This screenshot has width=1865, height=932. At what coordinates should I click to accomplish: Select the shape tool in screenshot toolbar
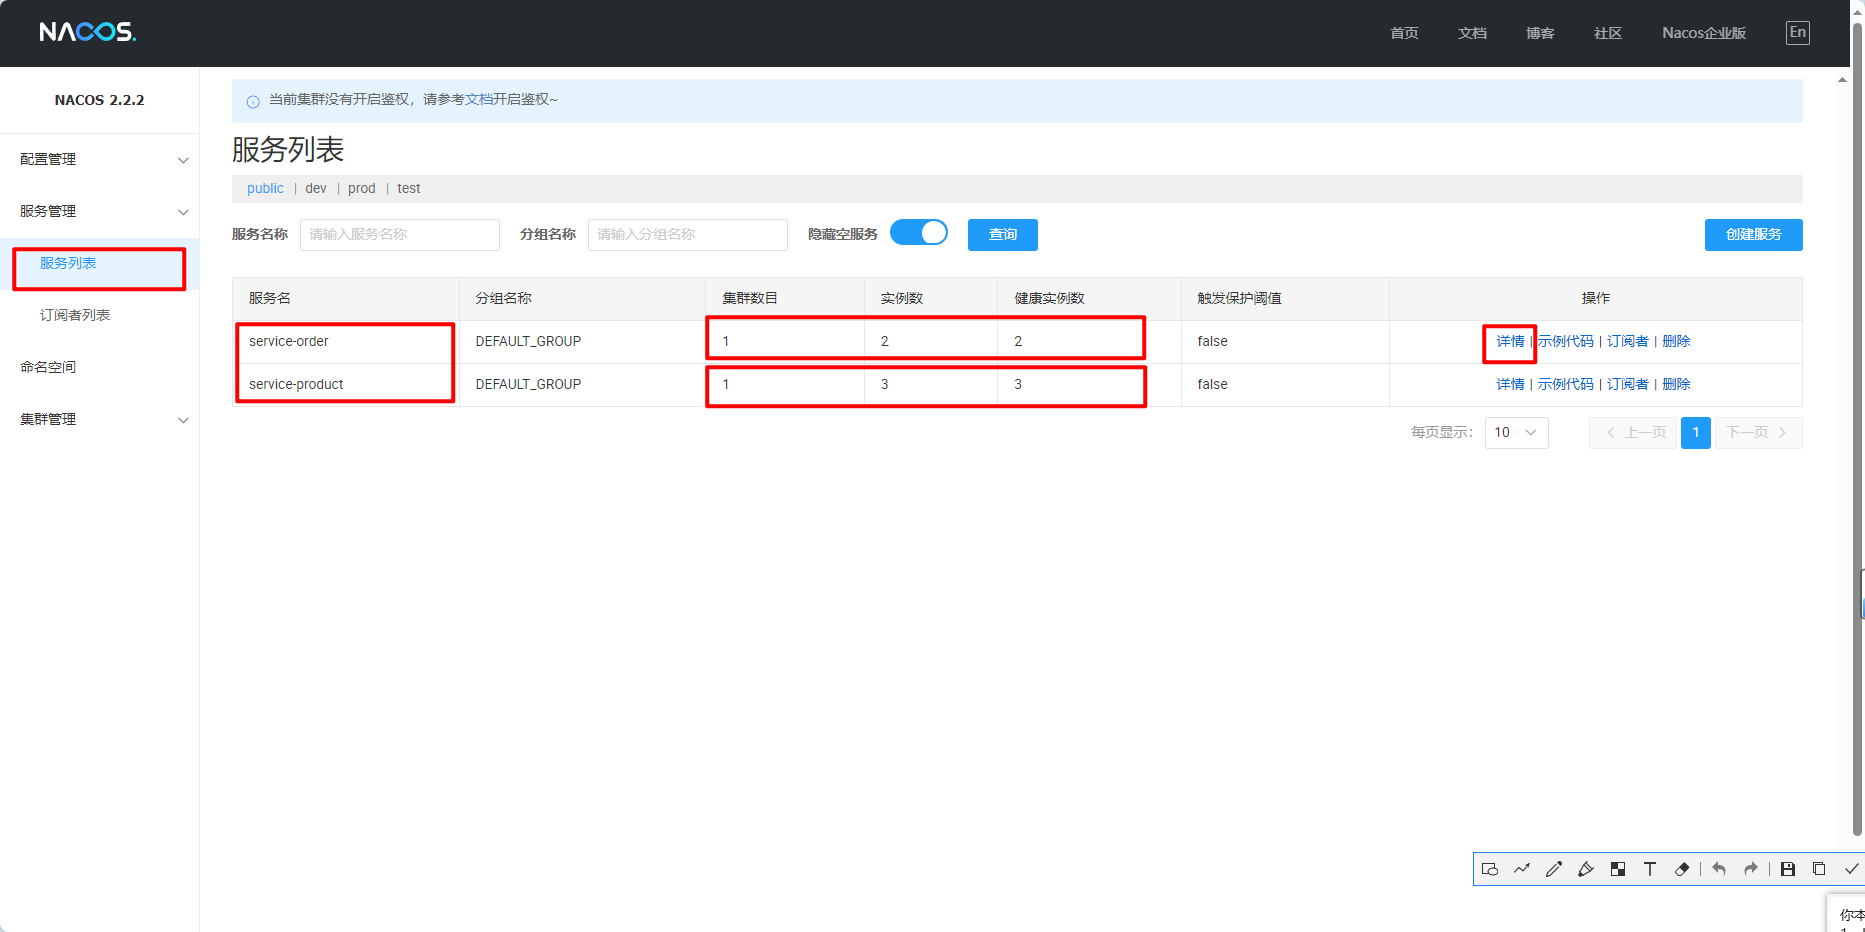1490,869
